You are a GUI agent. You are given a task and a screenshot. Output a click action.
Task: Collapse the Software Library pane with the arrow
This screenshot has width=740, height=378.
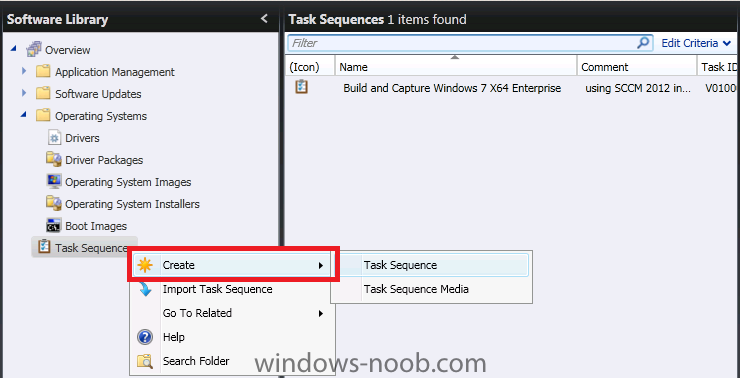pos(264,19)
